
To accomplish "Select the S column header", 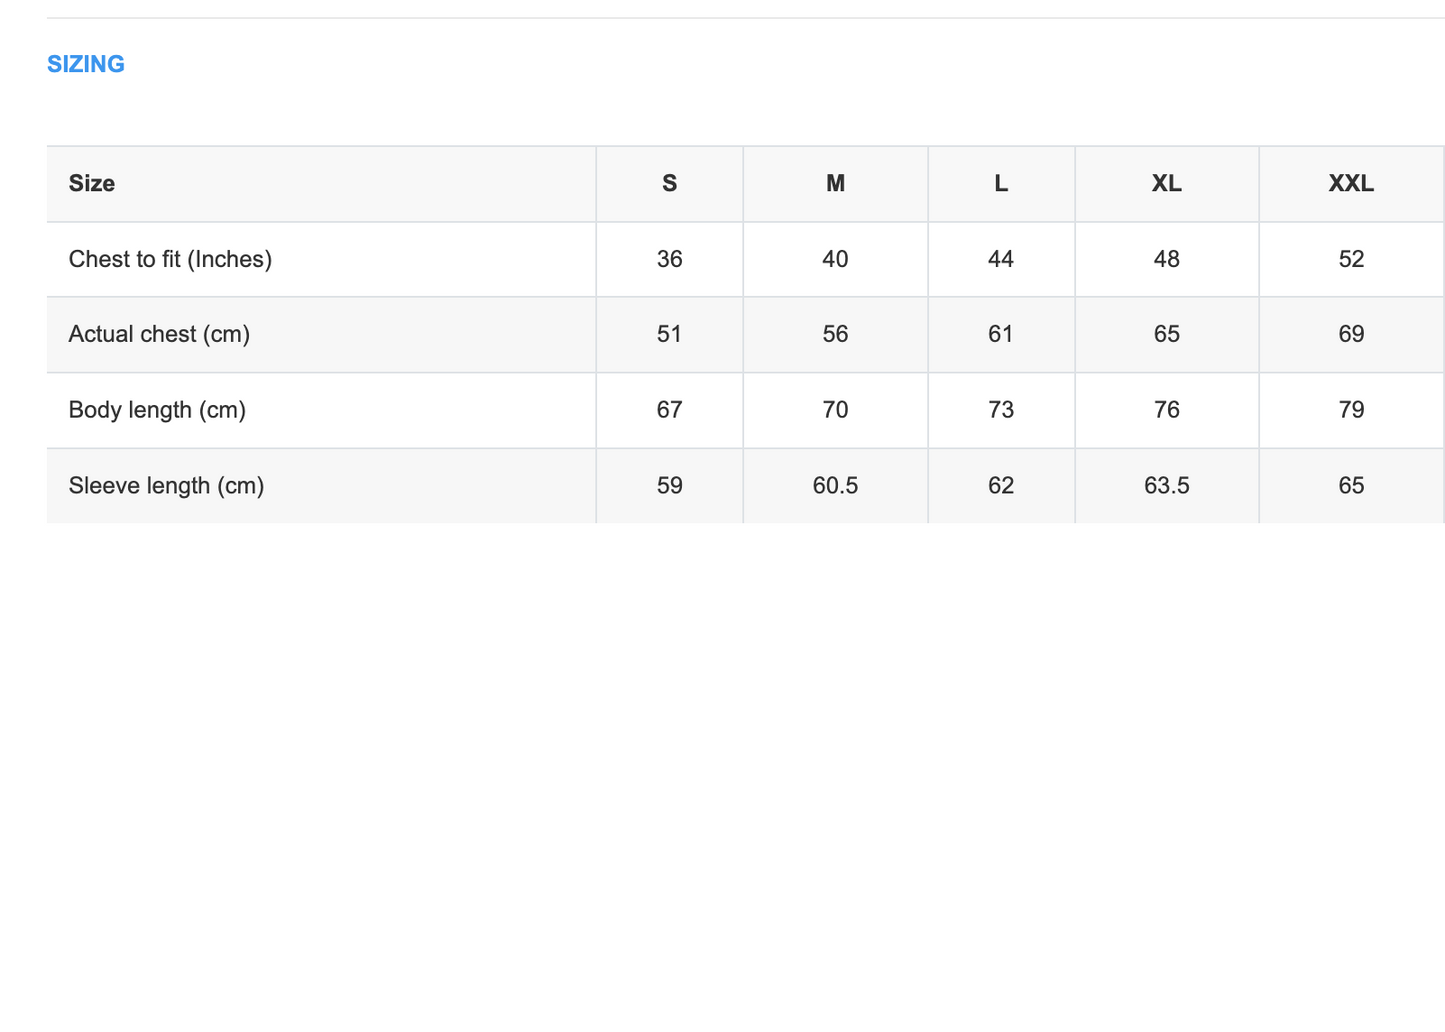I will coord(669,184).
